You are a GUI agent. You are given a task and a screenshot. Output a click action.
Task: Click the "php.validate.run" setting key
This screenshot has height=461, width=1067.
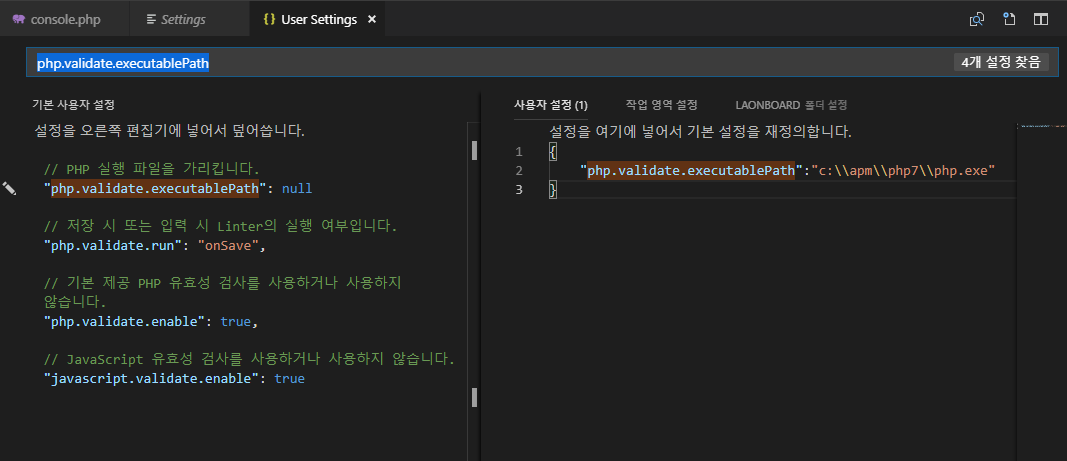(113, 245)
